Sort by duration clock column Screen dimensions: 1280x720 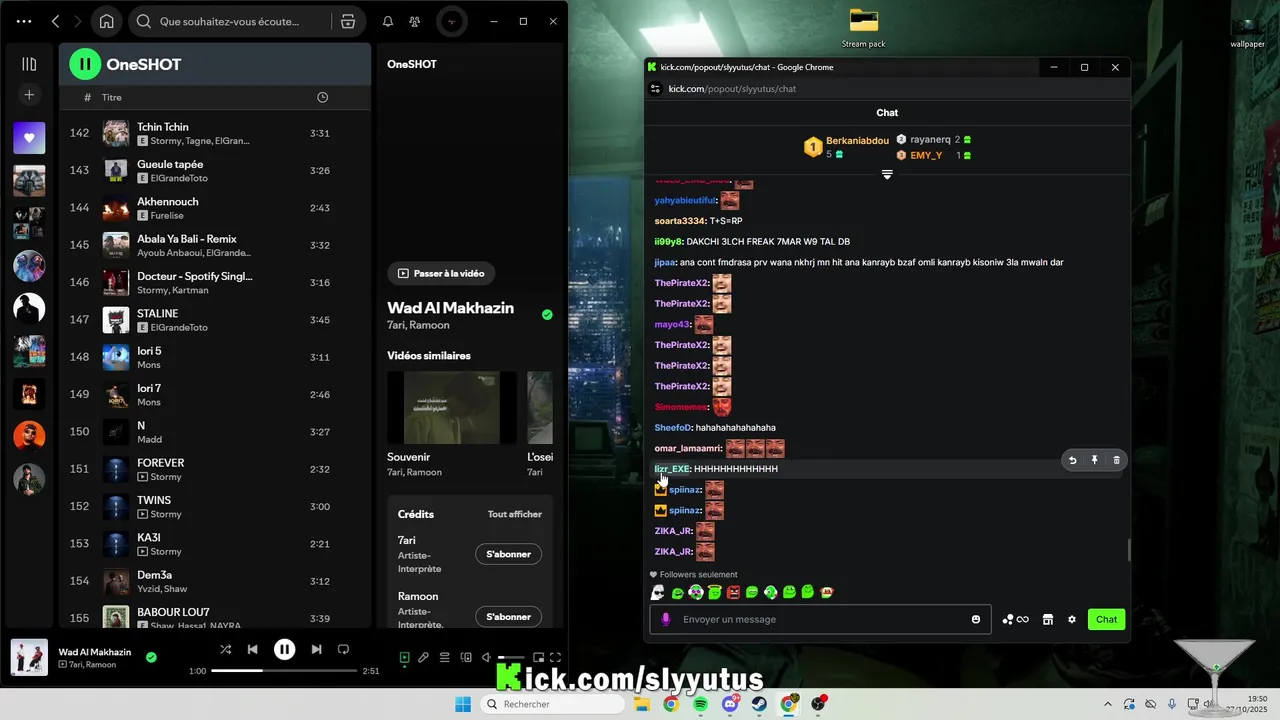(x=322, y=97)
